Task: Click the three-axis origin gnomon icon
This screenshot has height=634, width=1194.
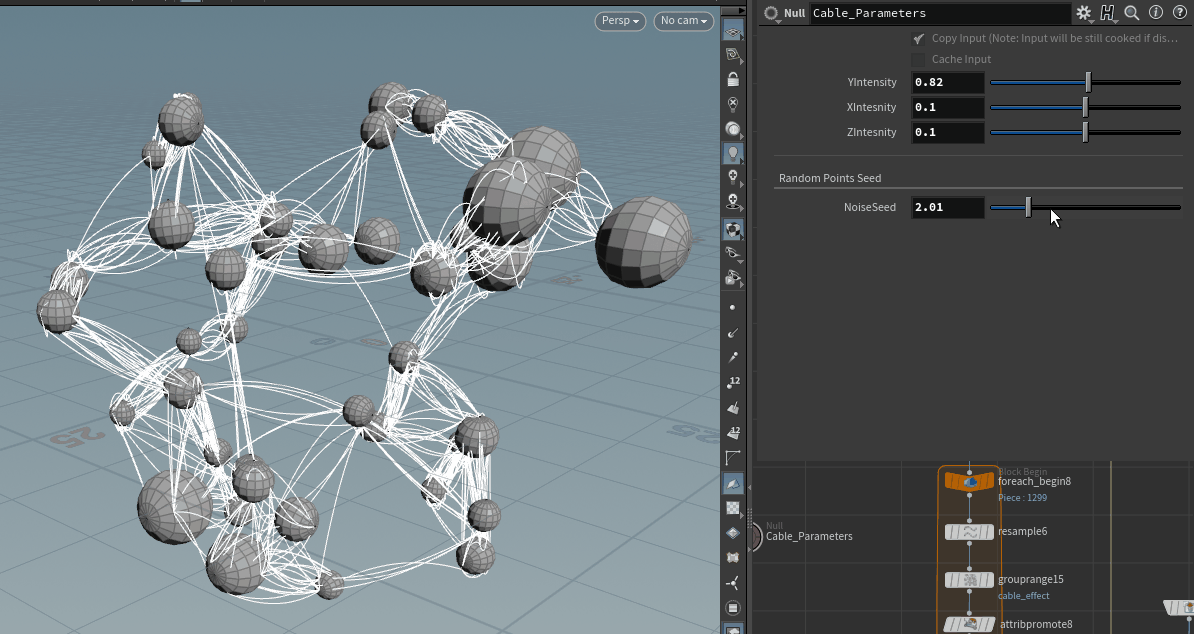Action: click(733, 583)
